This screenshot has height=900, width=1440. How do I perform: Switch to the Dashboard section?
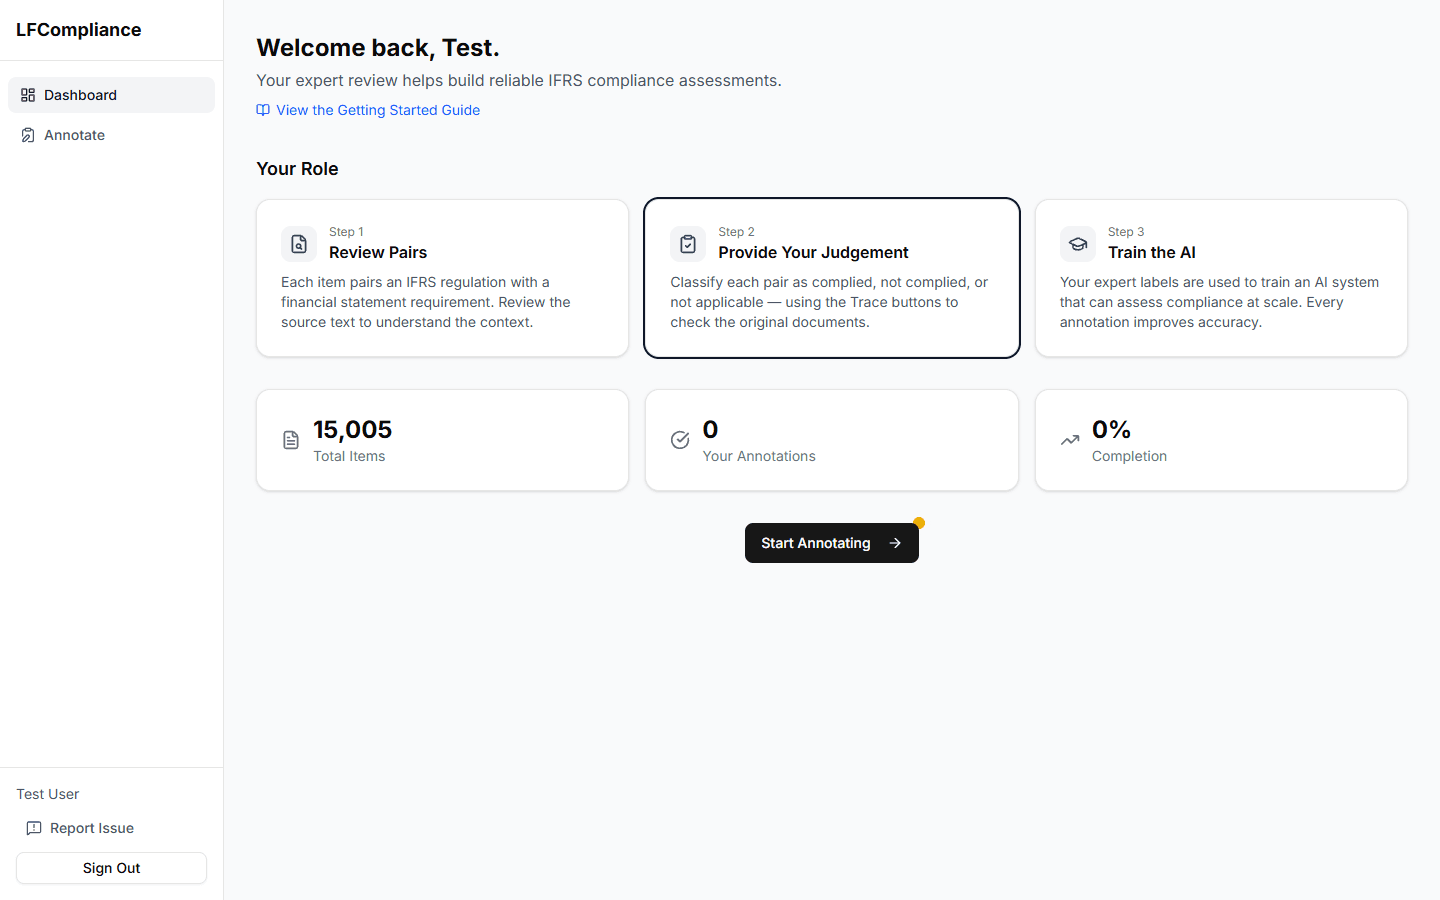click(81, 94)
